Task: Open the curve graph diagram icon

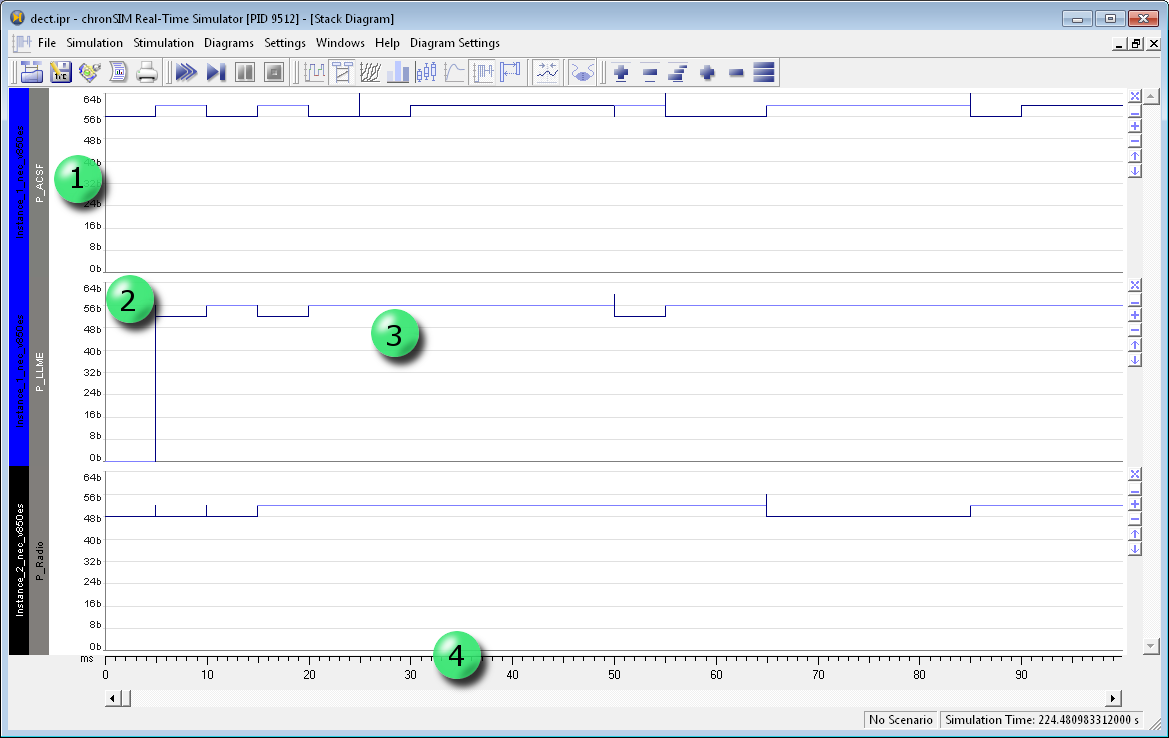Action: click(454, 72)
